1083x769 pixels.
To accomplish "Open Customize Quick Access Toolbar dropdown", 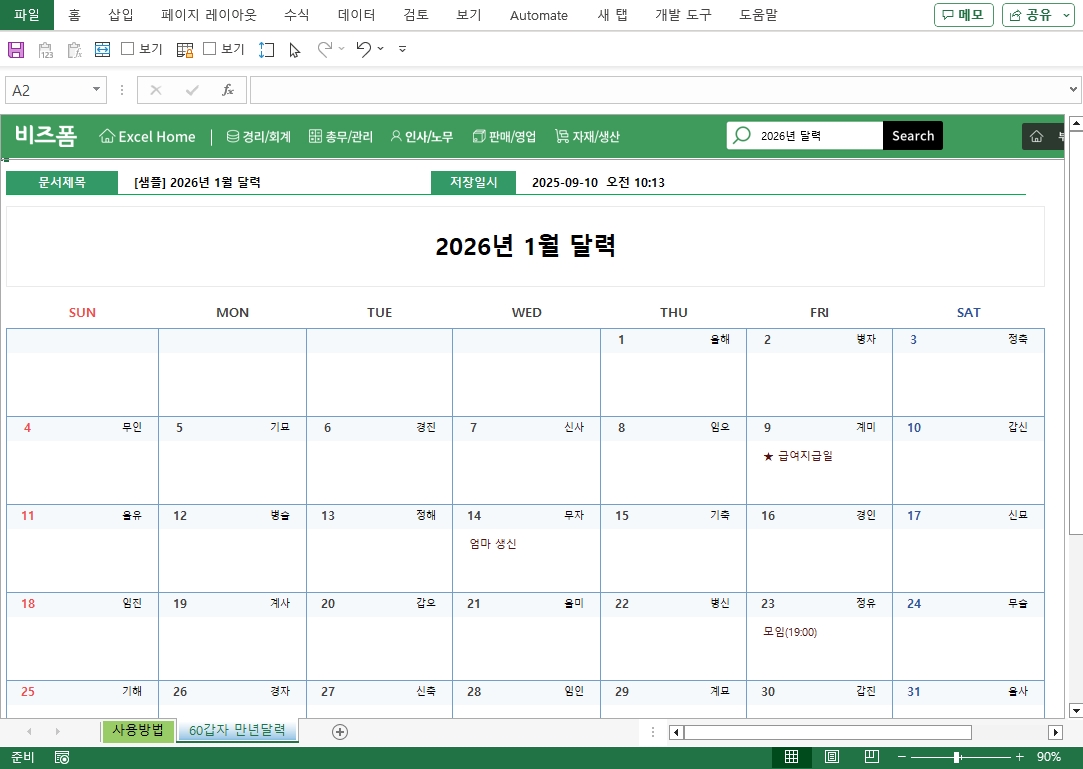I will 403,49.
